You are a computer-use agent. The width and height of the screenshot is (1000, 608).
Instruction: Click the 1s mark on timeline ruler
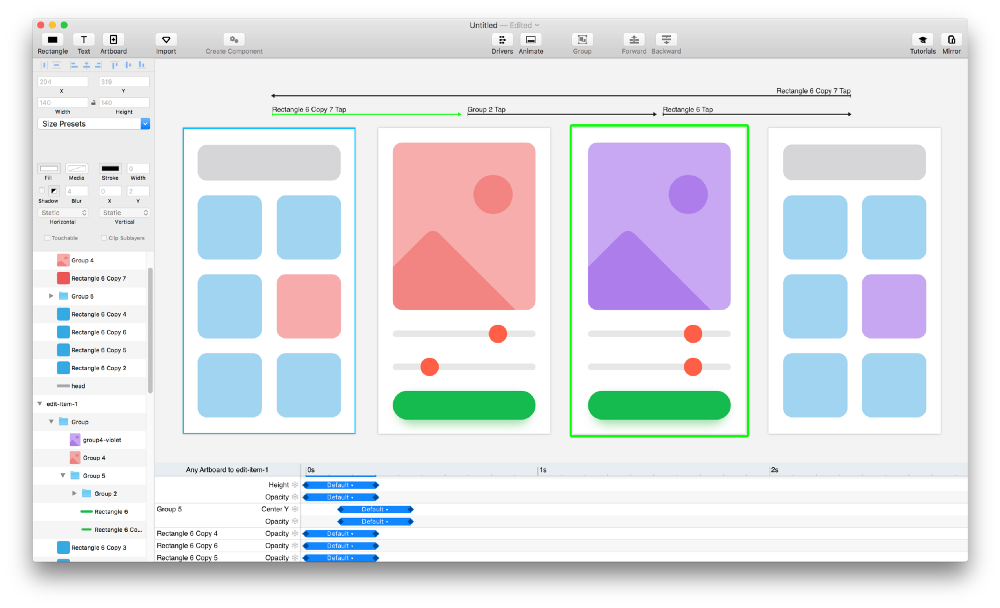pos(543,470)
